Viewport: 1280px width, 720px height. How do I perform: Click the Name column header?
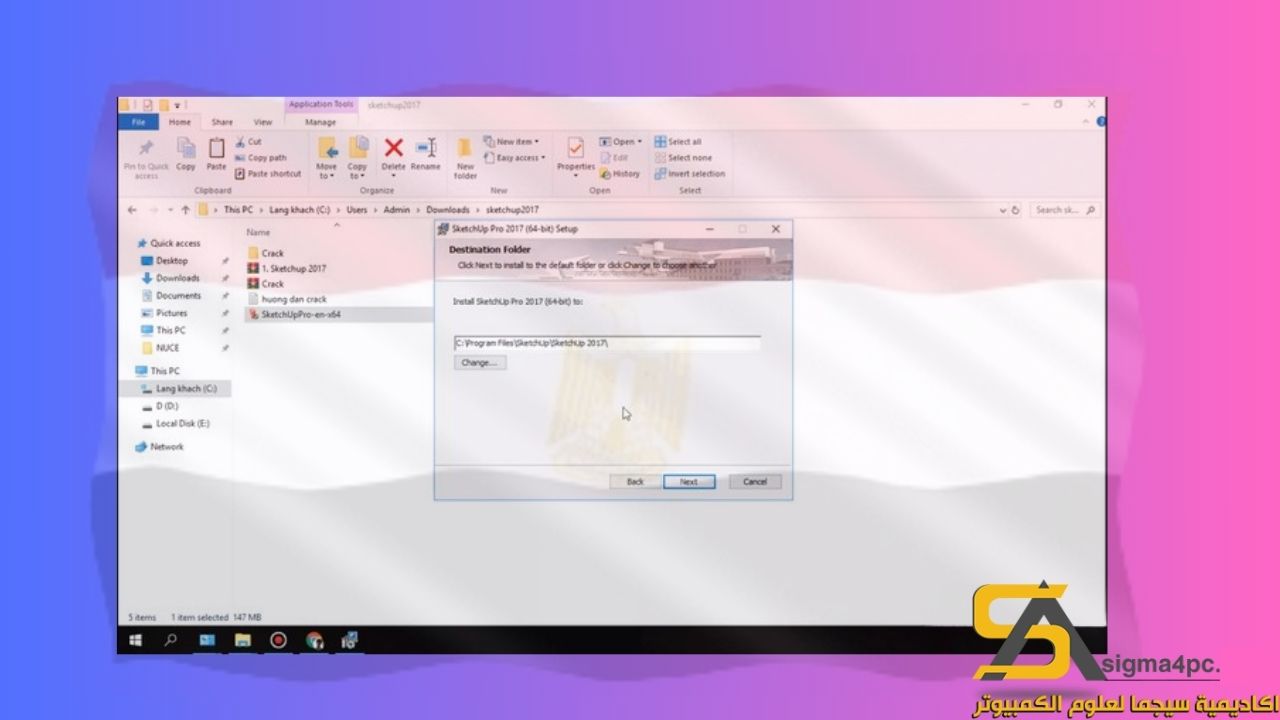pos(258,232)
